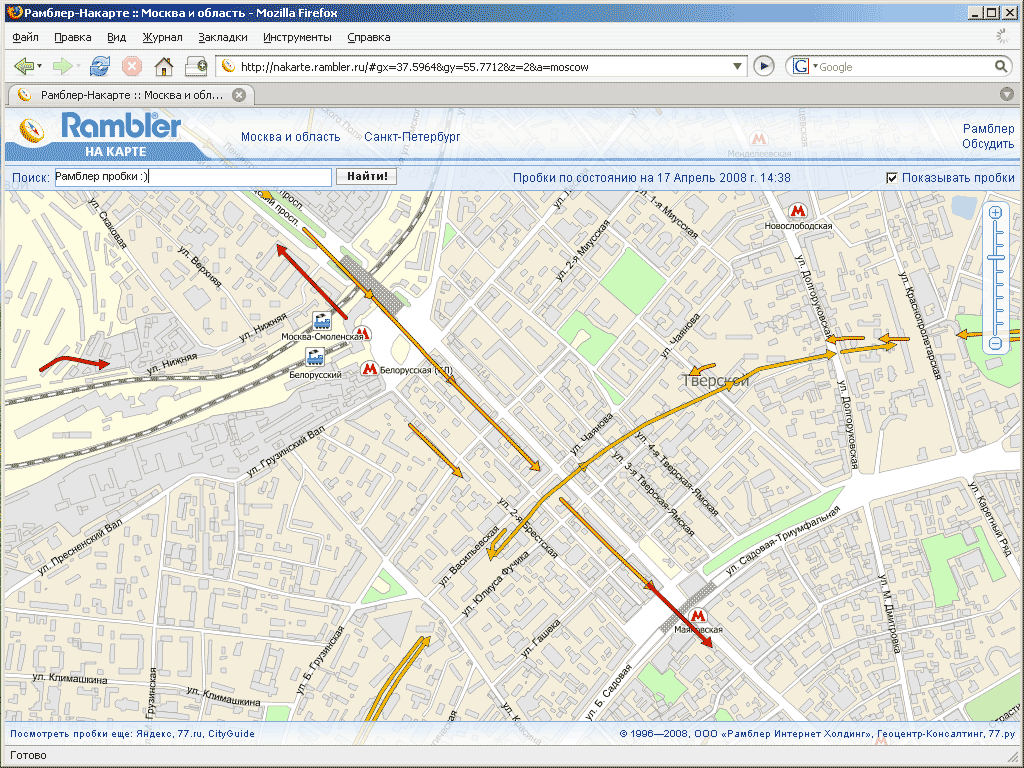Click the Белорусская metro icon
Image resolution: width=1024 pixels, height=768 pixels.
[x=370, y=369]
